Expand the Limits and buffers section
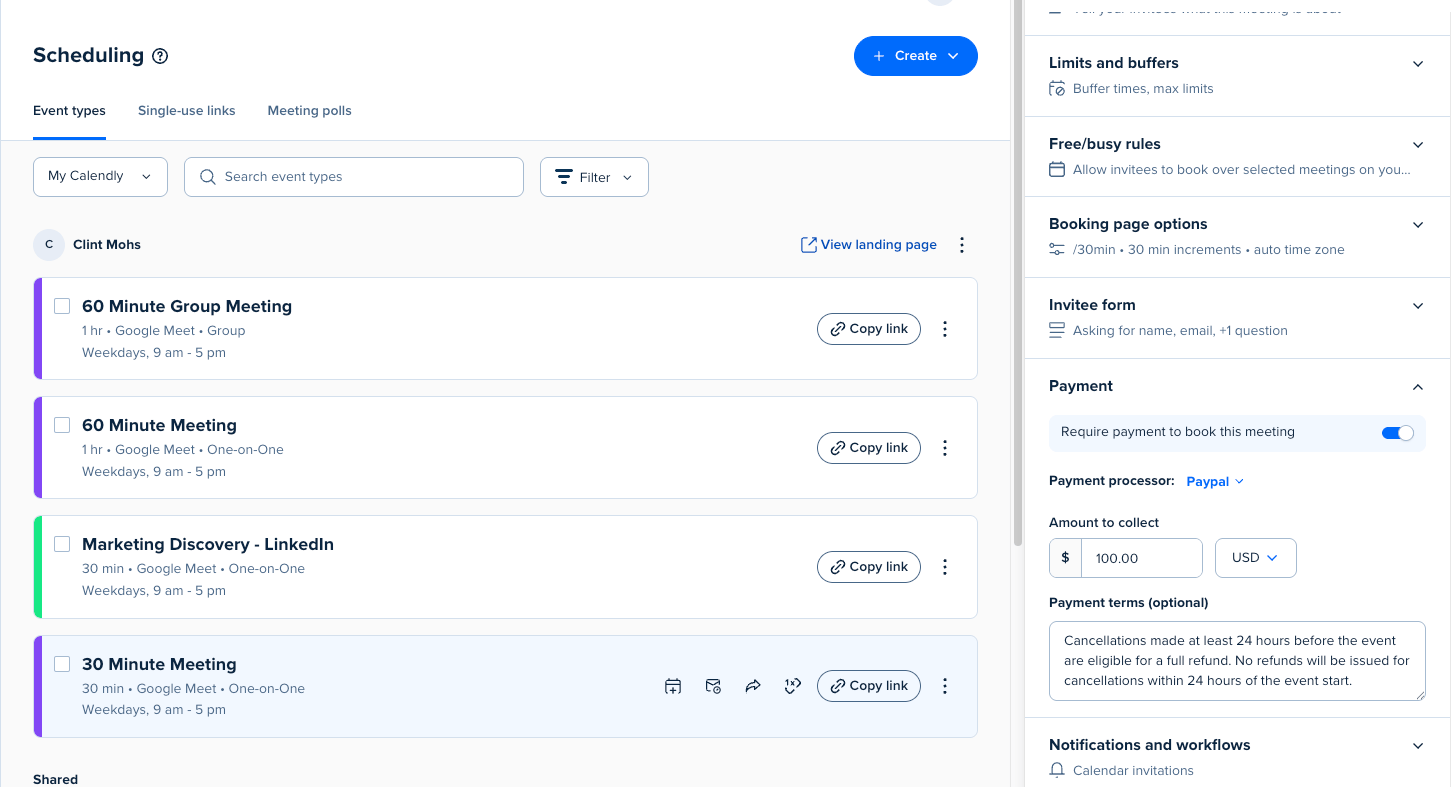1451x787 pixels. point(1236,75)
